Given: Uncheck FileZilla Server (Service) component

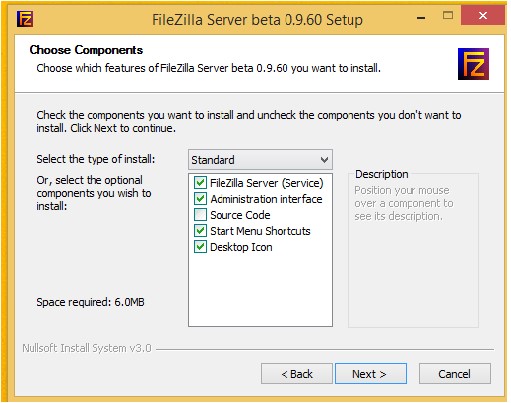Looking at the screenshot, I should pos(200,183).
